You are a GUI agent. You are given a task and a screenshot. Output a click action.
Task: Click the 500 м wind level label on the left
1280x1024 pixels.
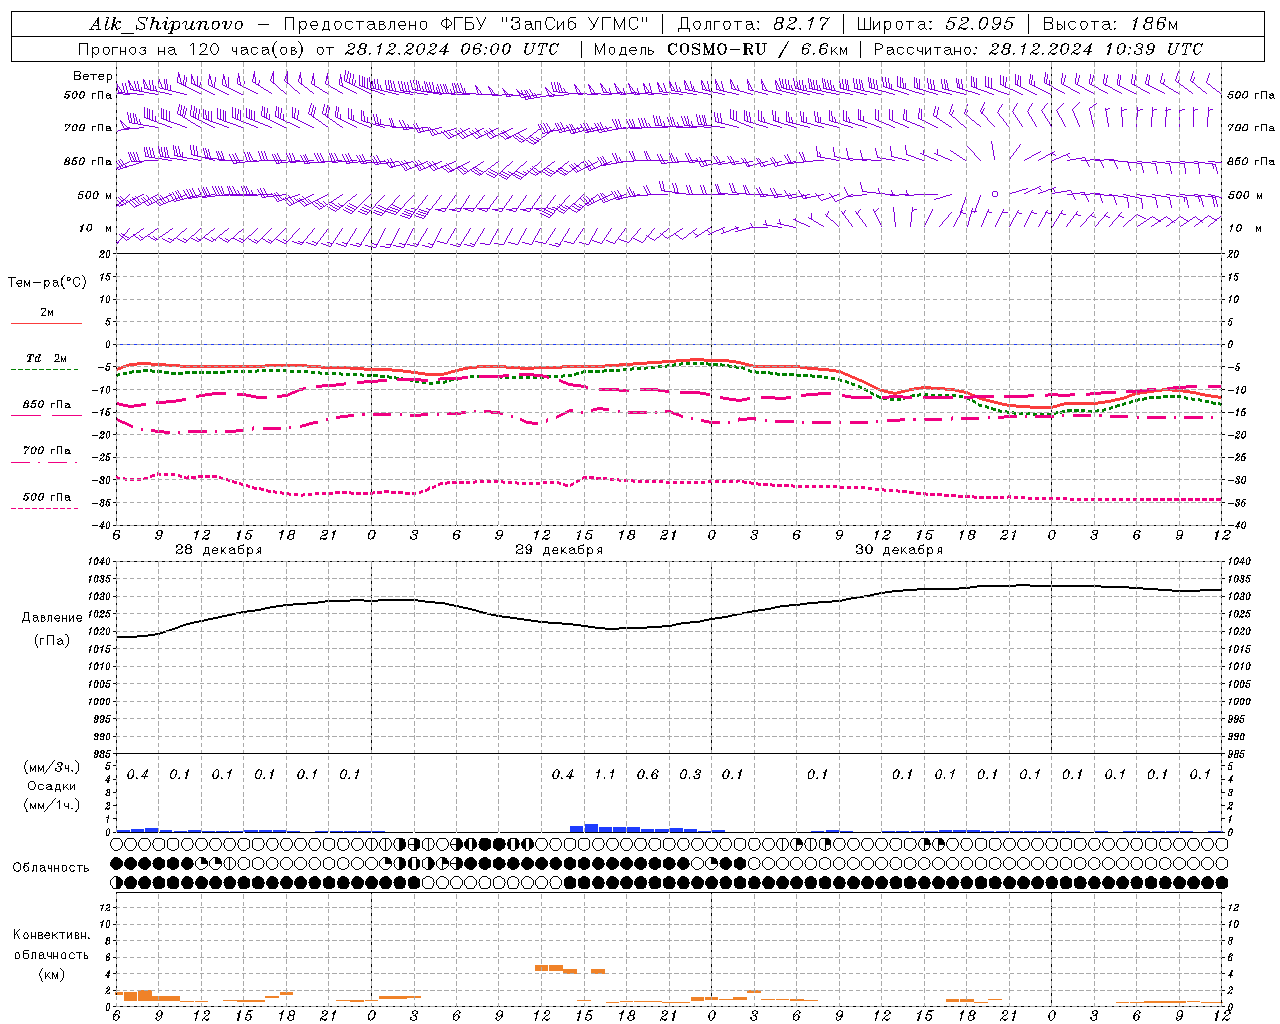[95, 195]
